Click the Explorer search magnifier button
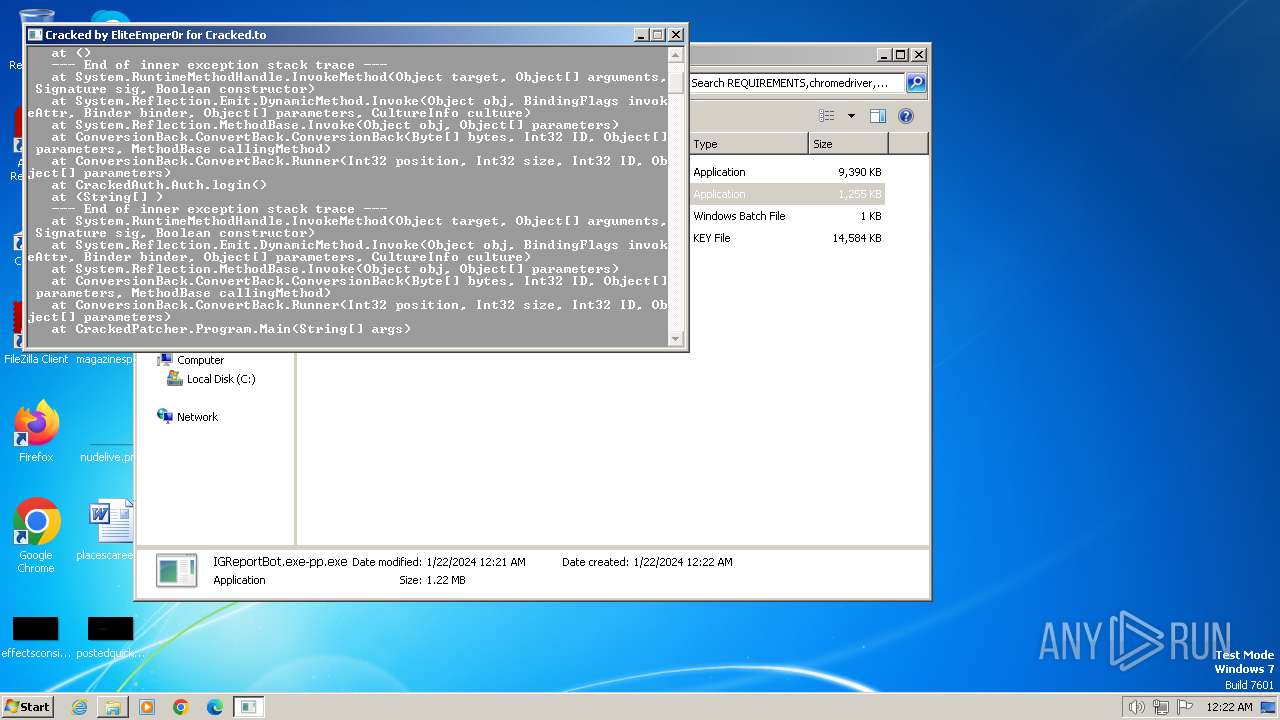The image size is (1280, 720). (x=916, y=83)
